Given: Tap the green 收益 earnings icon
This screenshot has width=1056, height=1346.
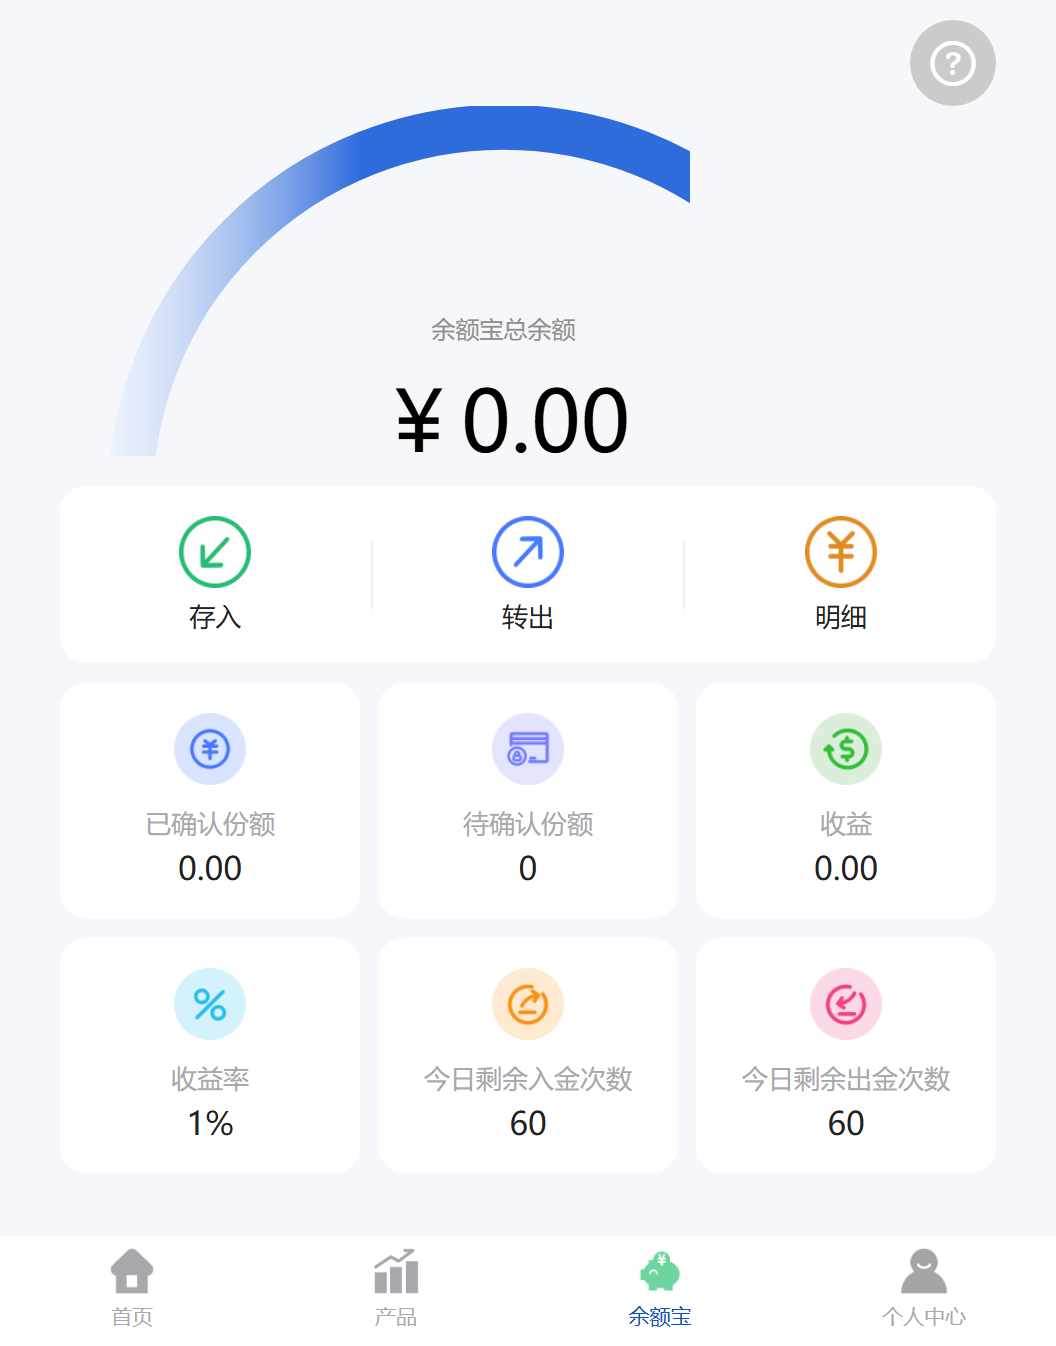Looking at the screenshot, I should click(846, 749).
